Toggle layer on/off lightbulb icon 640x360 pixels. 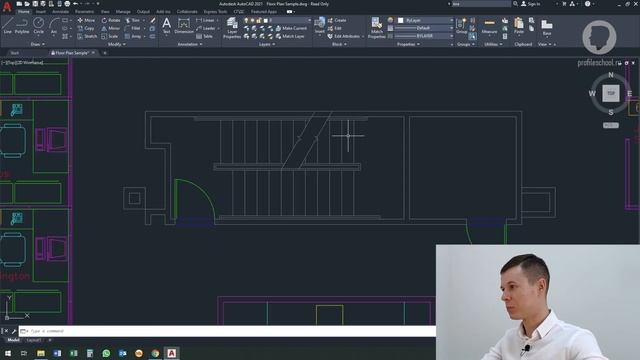246,20
